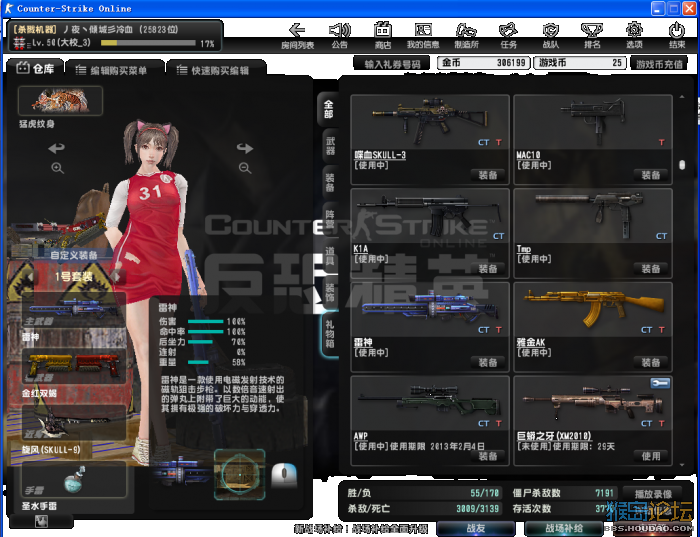Open the 战场补给 button at bottom
The height and width of the screenshot is (537, 700).
pyautogui.click(x=563, y=529)
